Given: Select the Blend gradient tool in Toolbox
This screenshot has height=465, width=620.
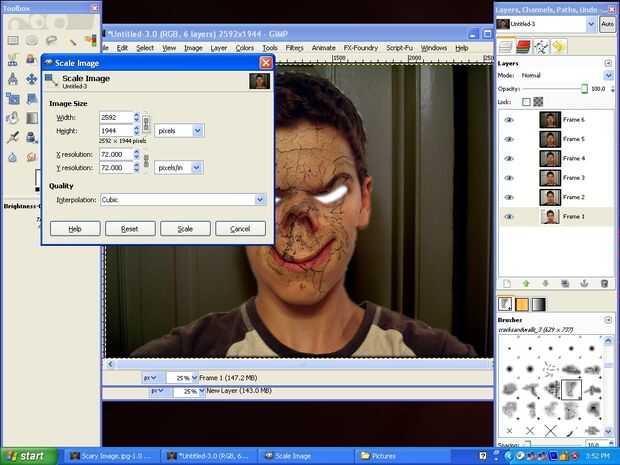Looking at the screenshot, I should (x=32, y=118).
